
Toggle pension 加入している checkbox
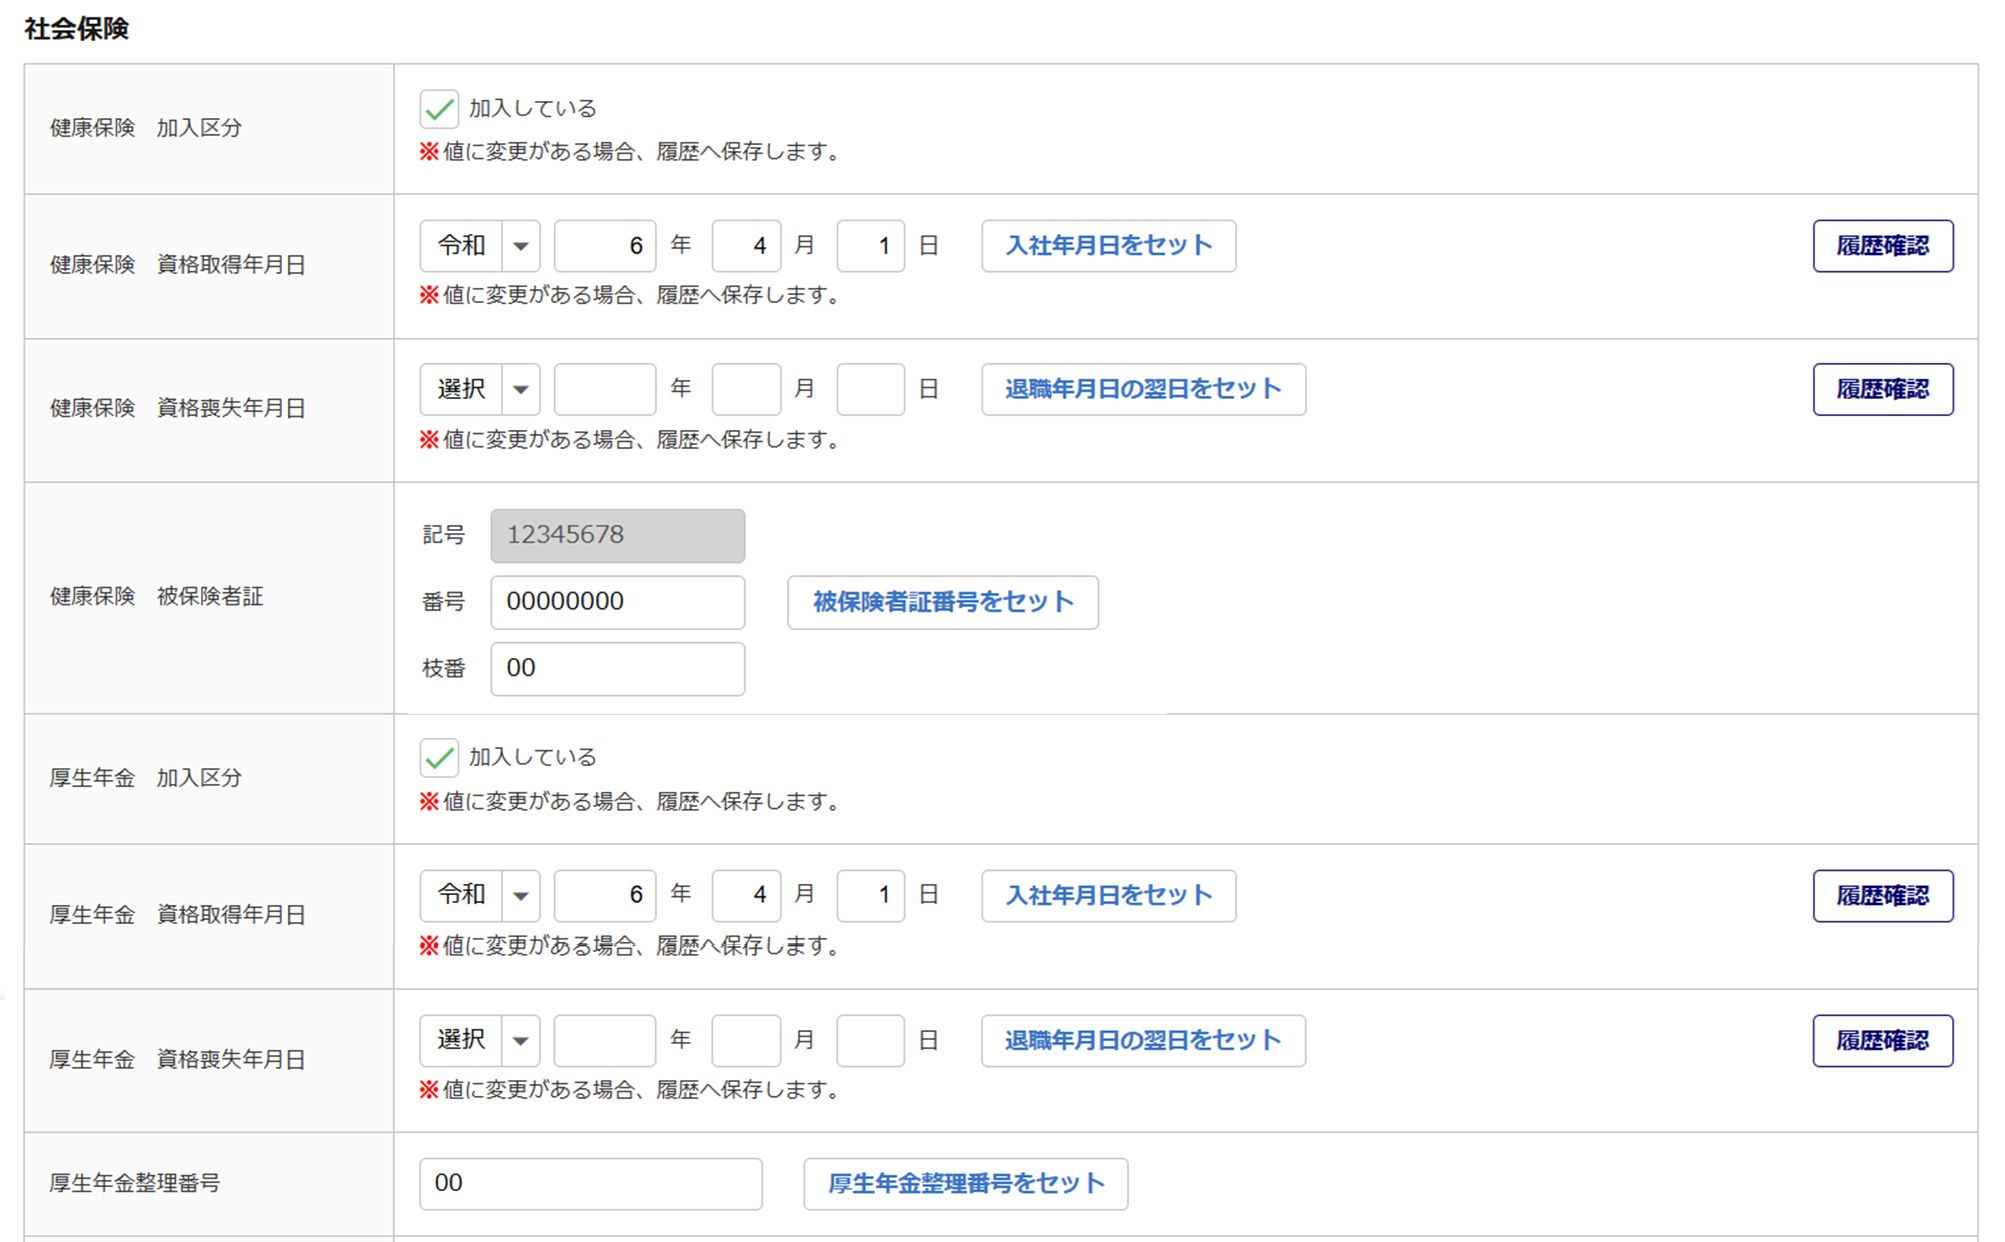pyautogui.click(x=439, y=758)
